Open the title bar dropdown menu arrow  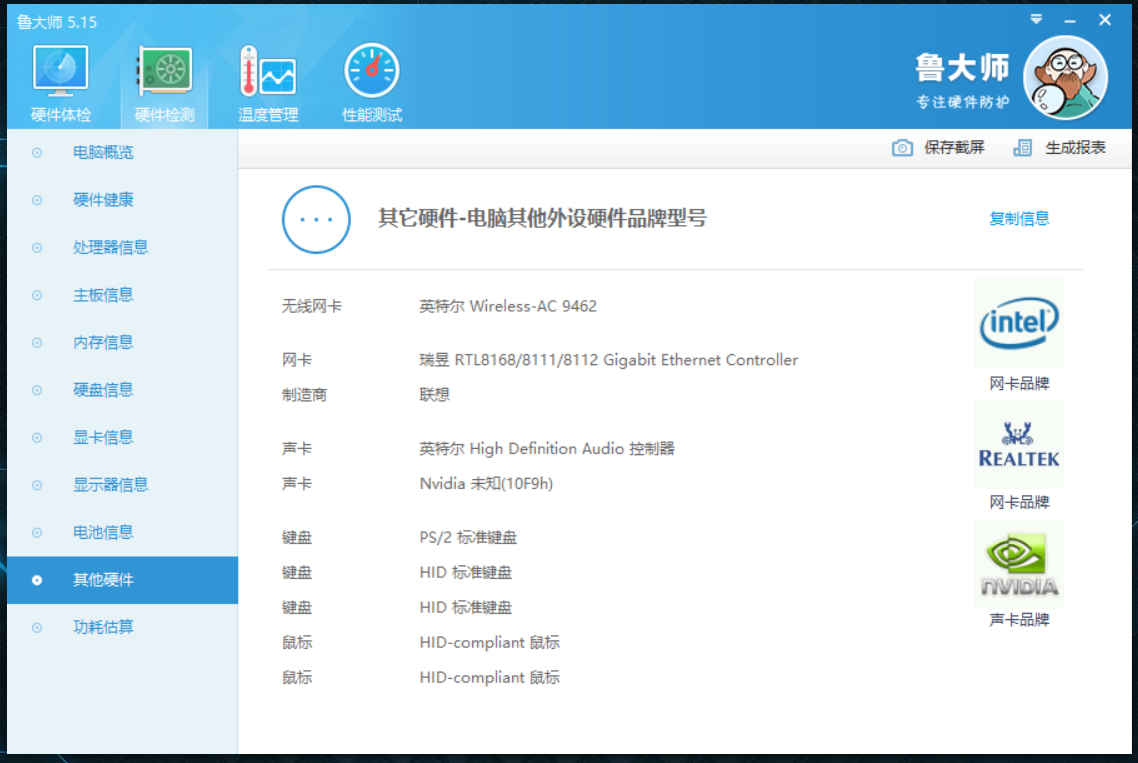pyautogui.click(x=1036, y=20)
